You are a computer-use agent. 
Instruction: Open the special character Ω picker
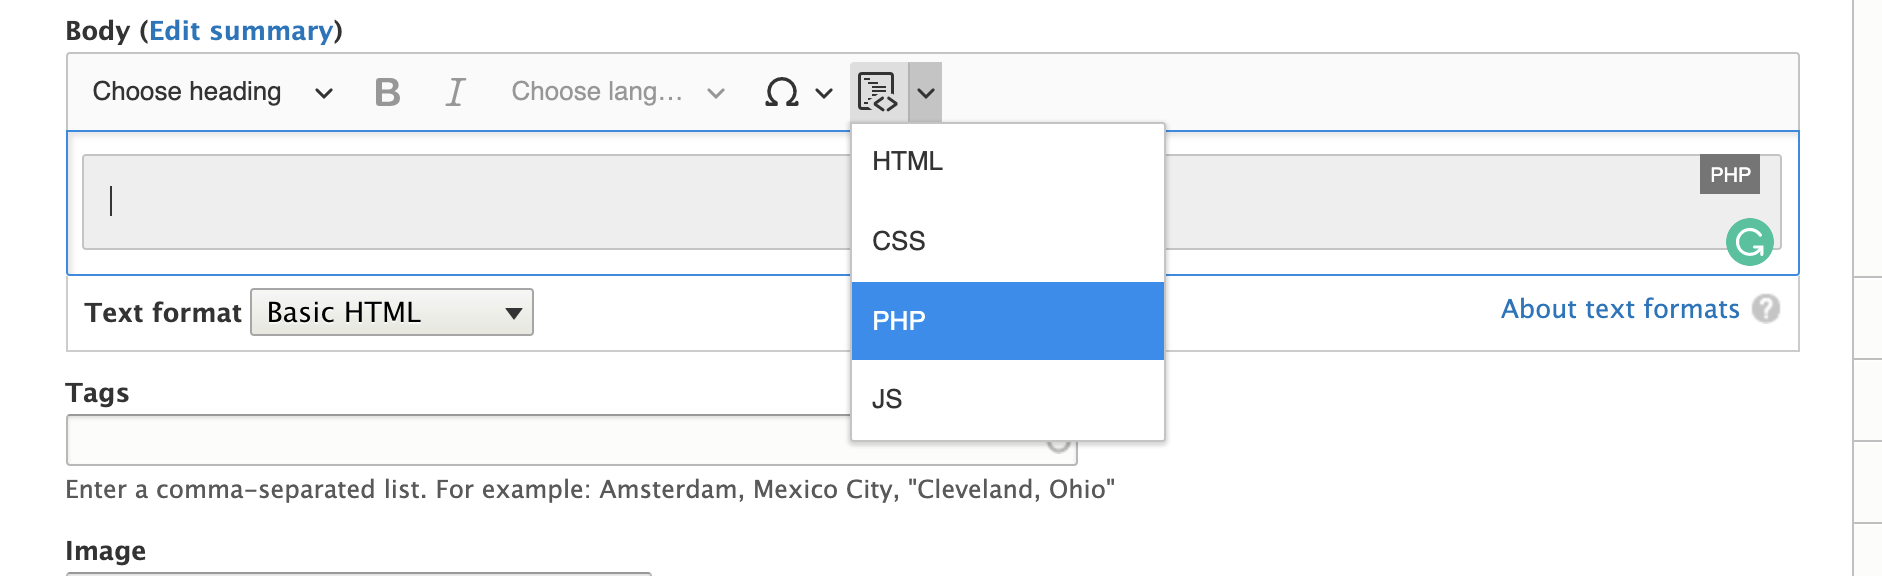coord(781,92)
